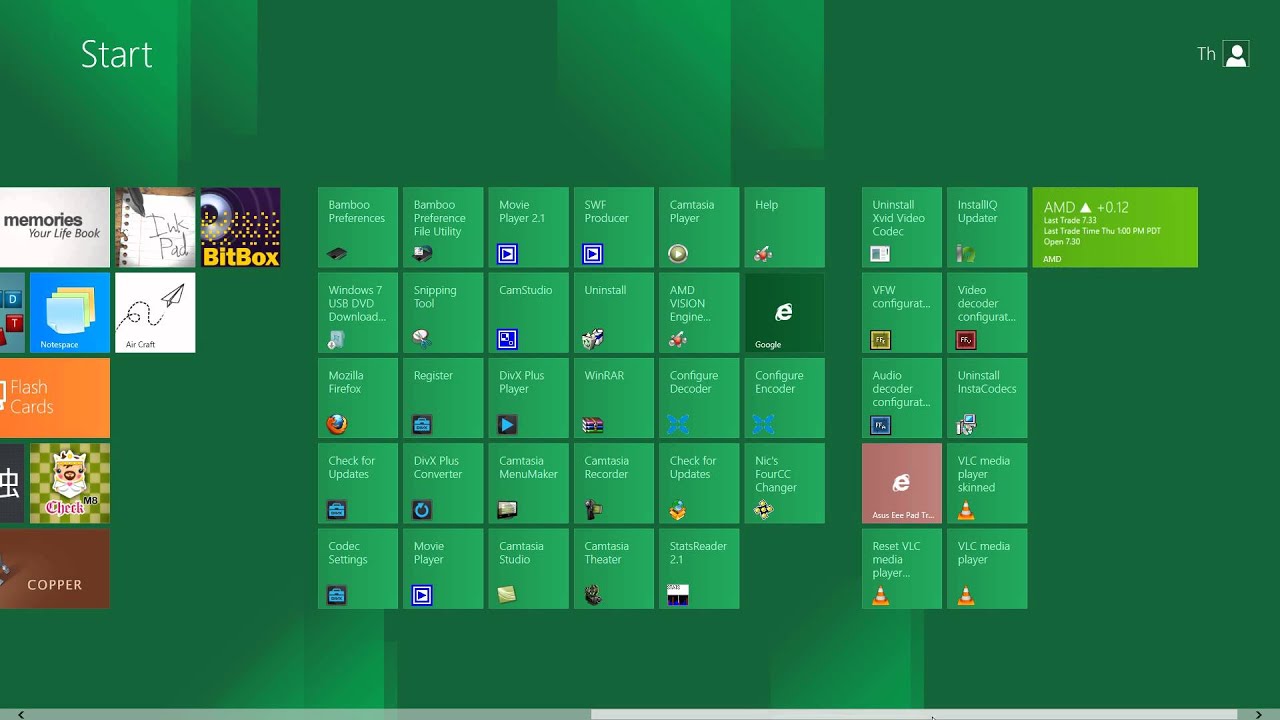Open the Camtasia Theater tile
The height and width of the screenshot is (720, 1280).
(x=613, y=568)
